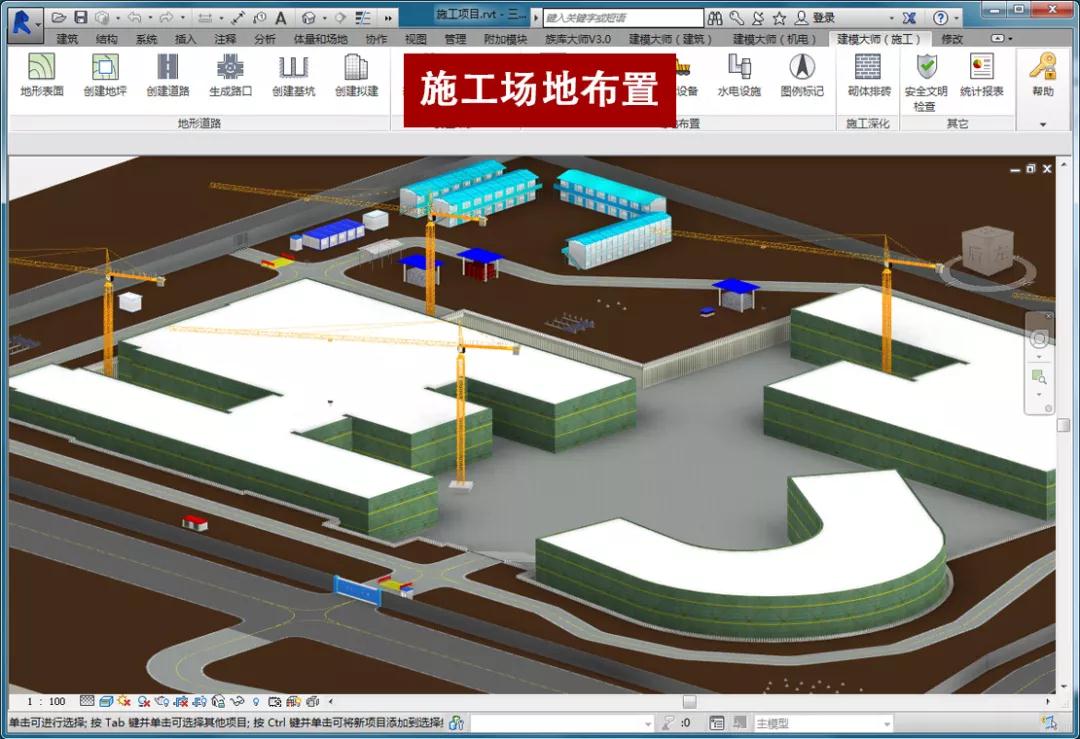Select the 创建道路 create road tool

[x=167, y=74]
